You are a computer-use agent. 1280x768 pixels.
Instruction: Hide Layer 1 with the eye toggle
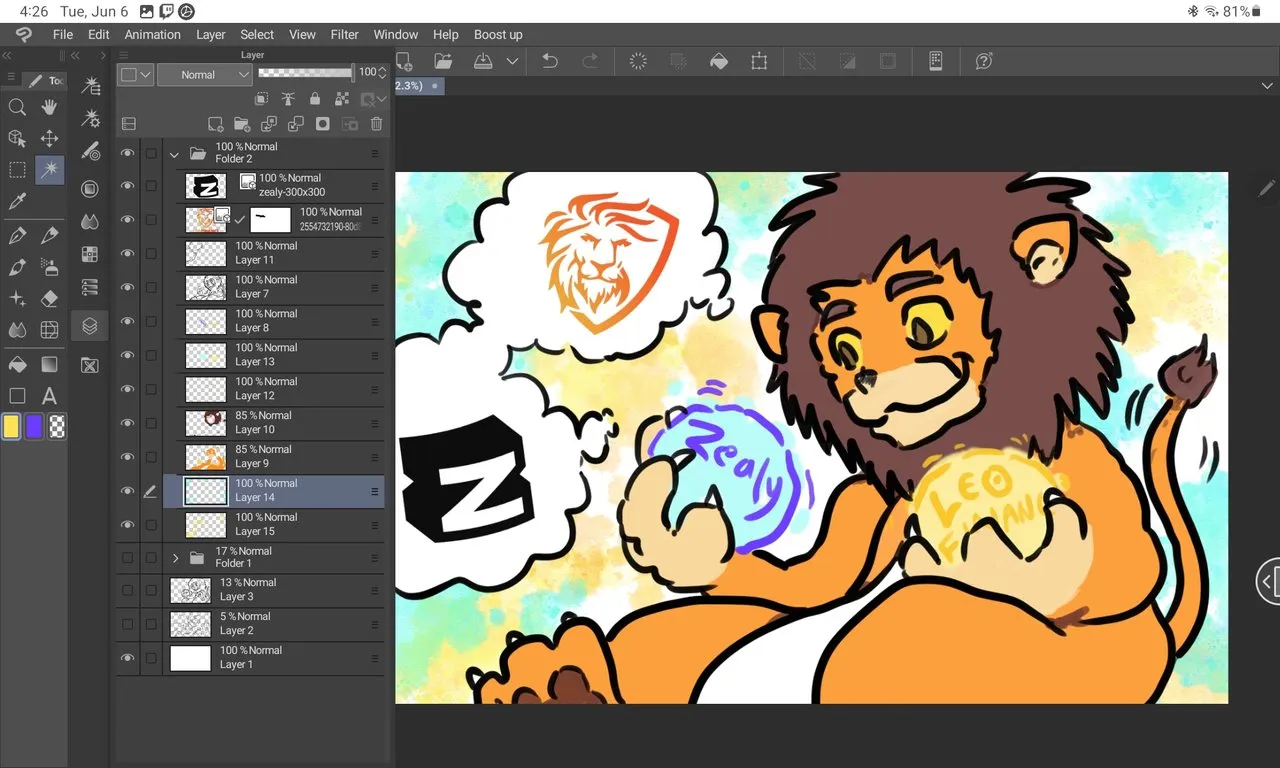(x=127, y=658)
